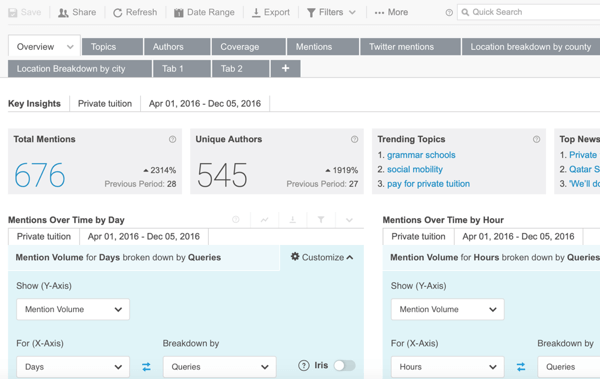Open Tab 2

[x=241, y=69]
